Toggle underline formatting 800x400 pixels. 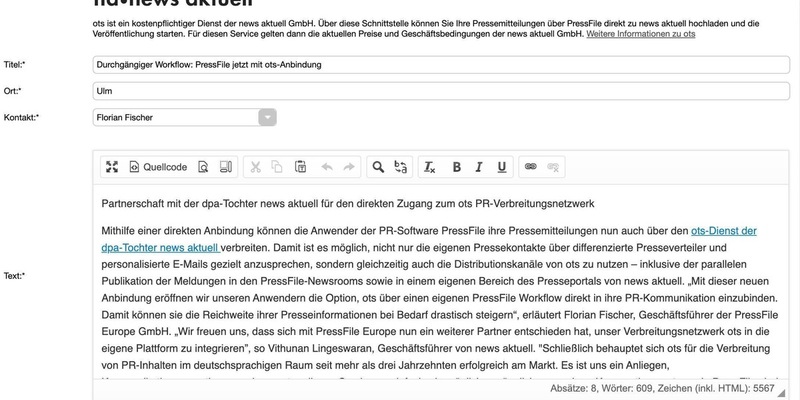click(502, 167)
